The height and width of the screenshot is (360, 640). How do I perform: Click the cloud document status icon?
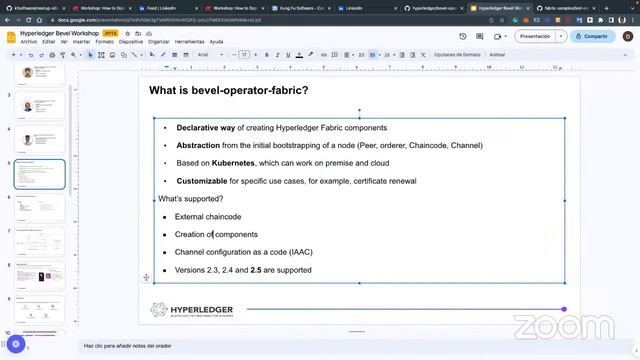click(149, 33)
